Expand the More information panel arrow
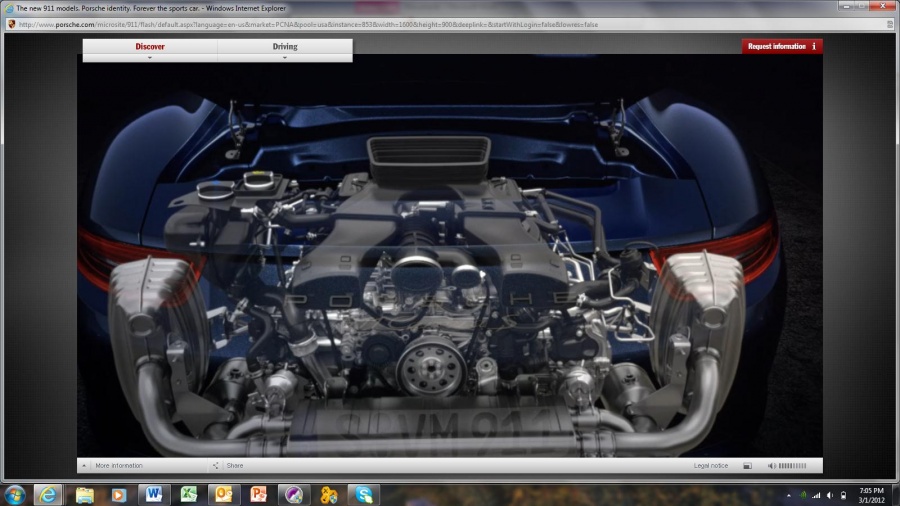The image size is (900, 506). pos(84,466)
